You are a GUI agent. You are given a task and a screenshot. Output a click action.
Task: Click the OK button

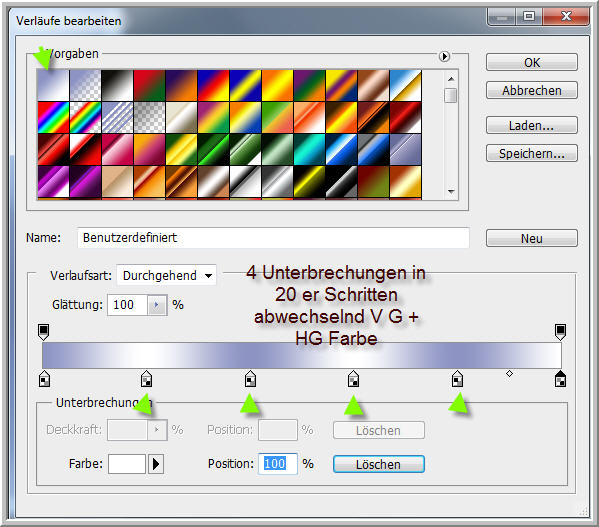pyautogui.click(x=532, y=62)
